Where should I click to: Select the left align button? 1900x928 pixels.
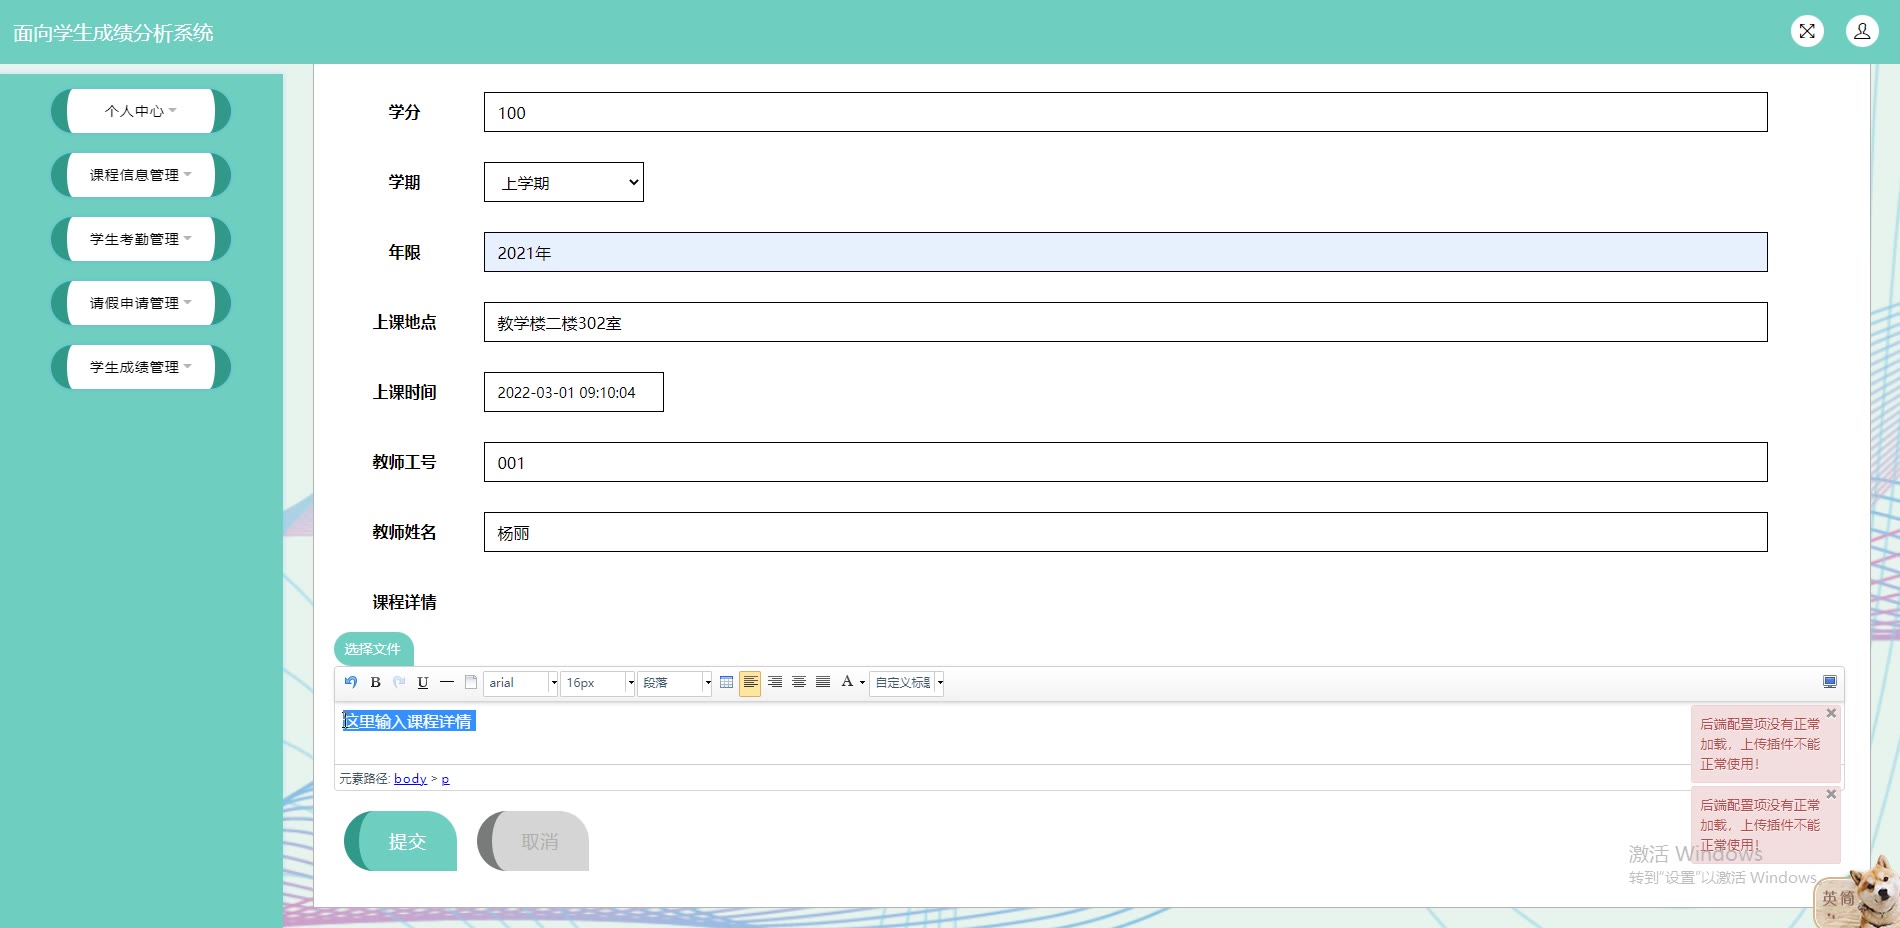[750, 682]
